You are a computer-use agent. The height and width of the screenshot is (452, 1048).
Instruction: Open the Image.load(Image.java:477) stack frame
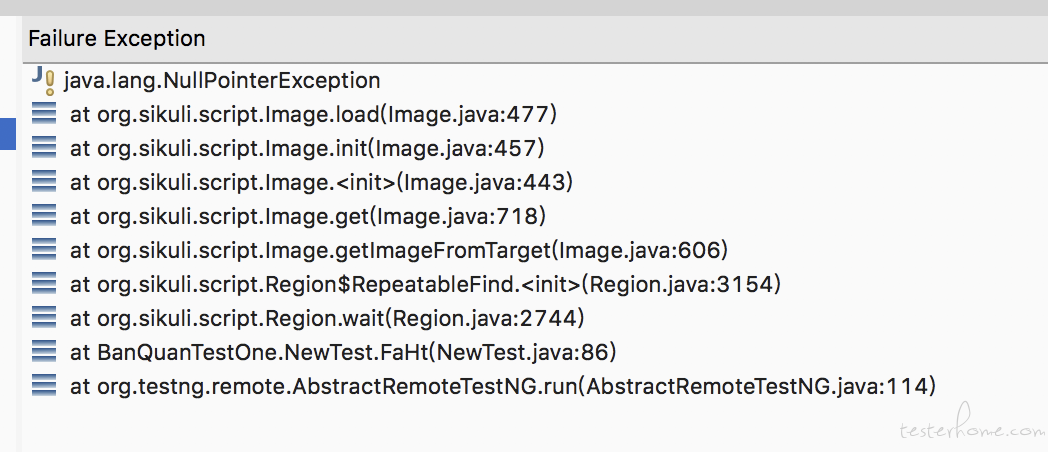pyautogui.click(x=313, y=114)
